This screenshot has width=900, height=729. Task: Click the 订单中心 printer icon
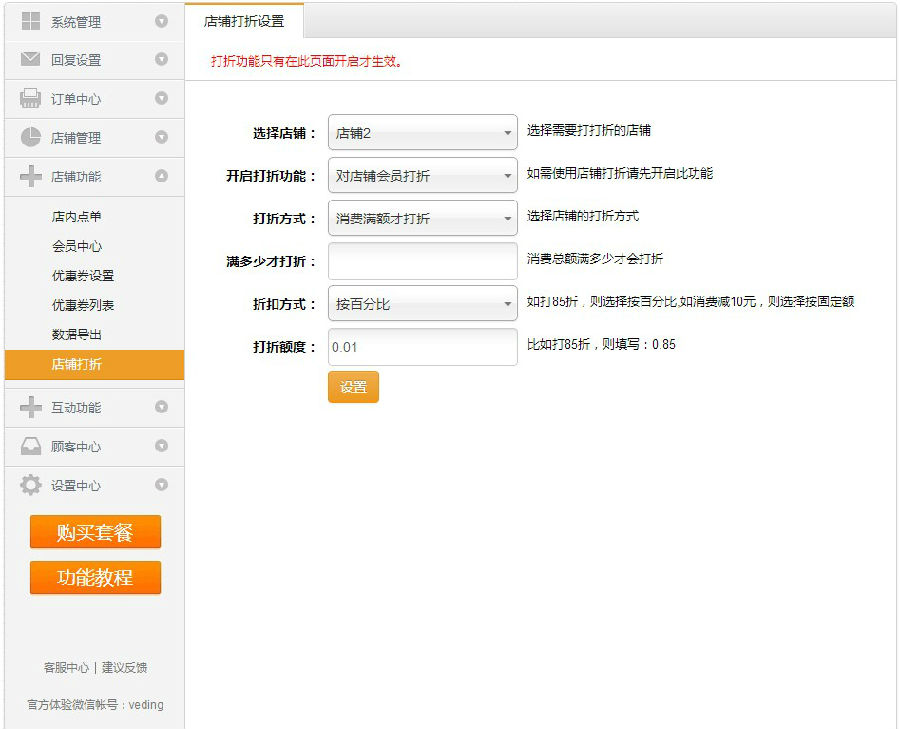click(x=30, y=98)
